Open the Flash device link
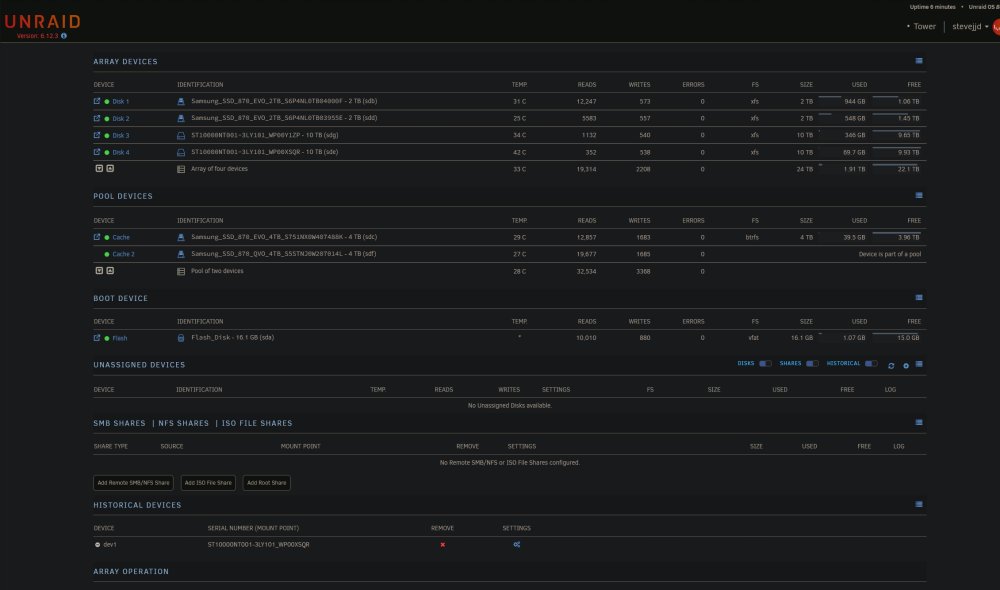1000x590 pixels. pyautogui.click(x=120, y=338)
